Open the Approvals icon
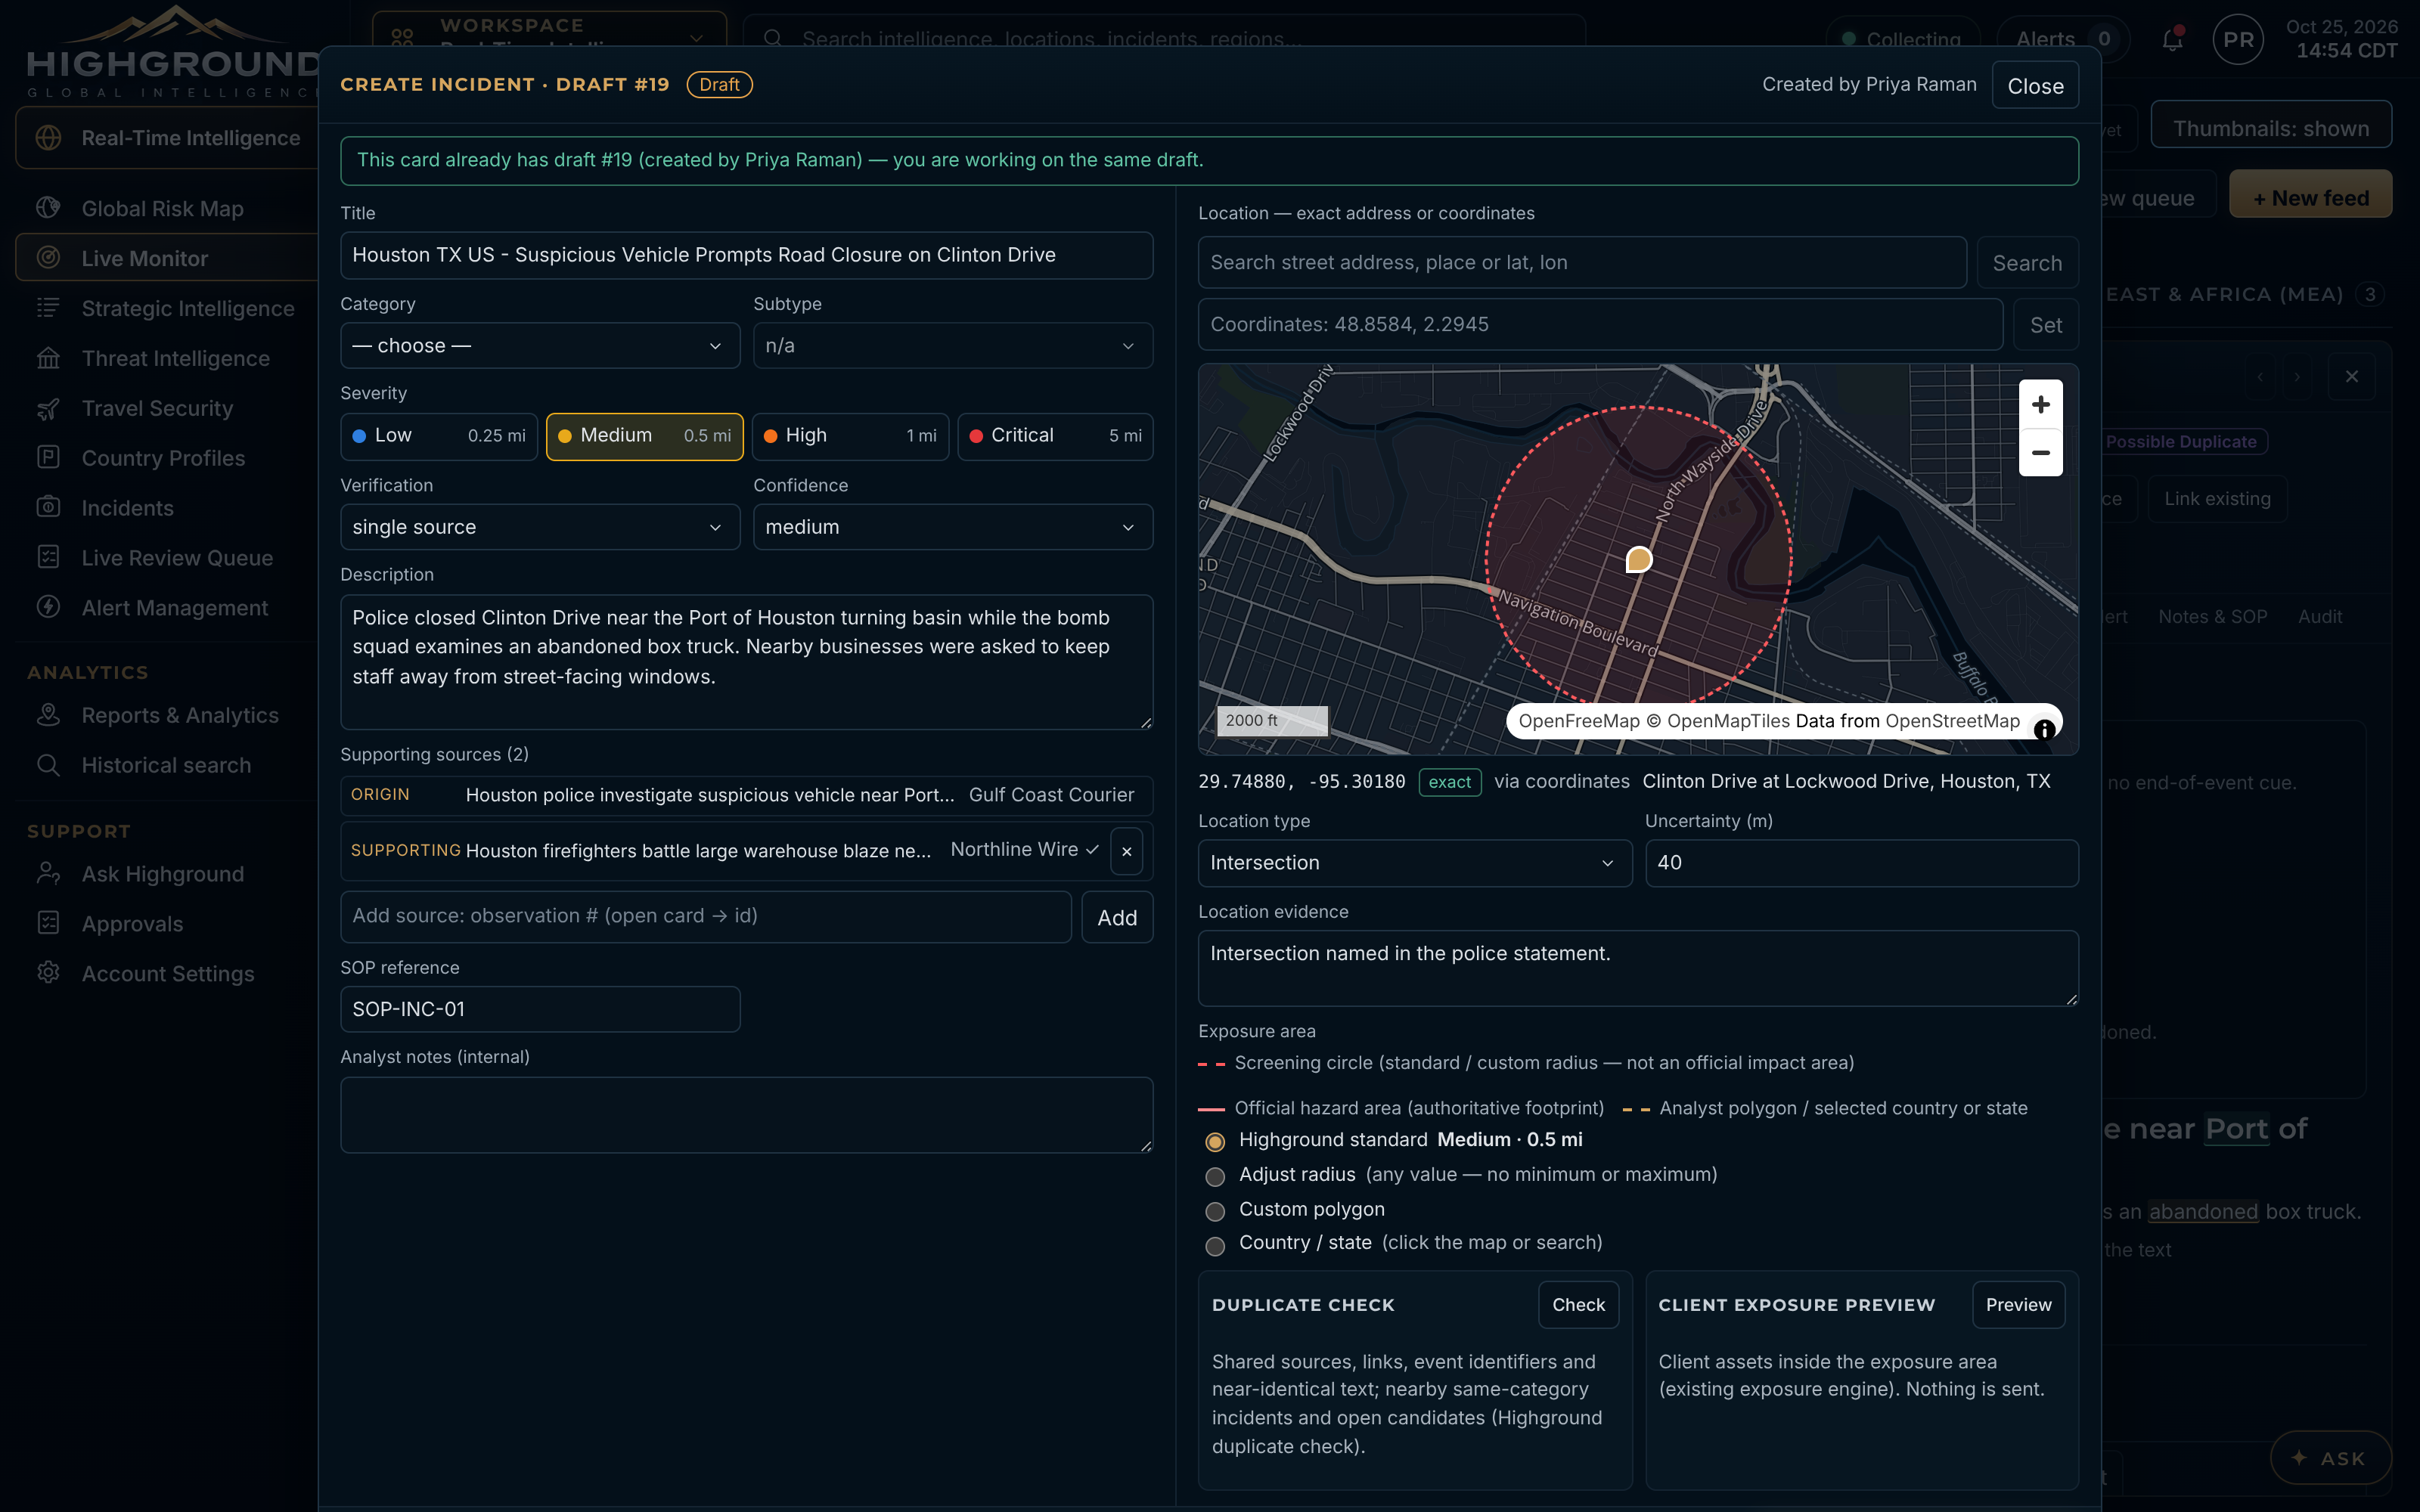 point(48,924)
